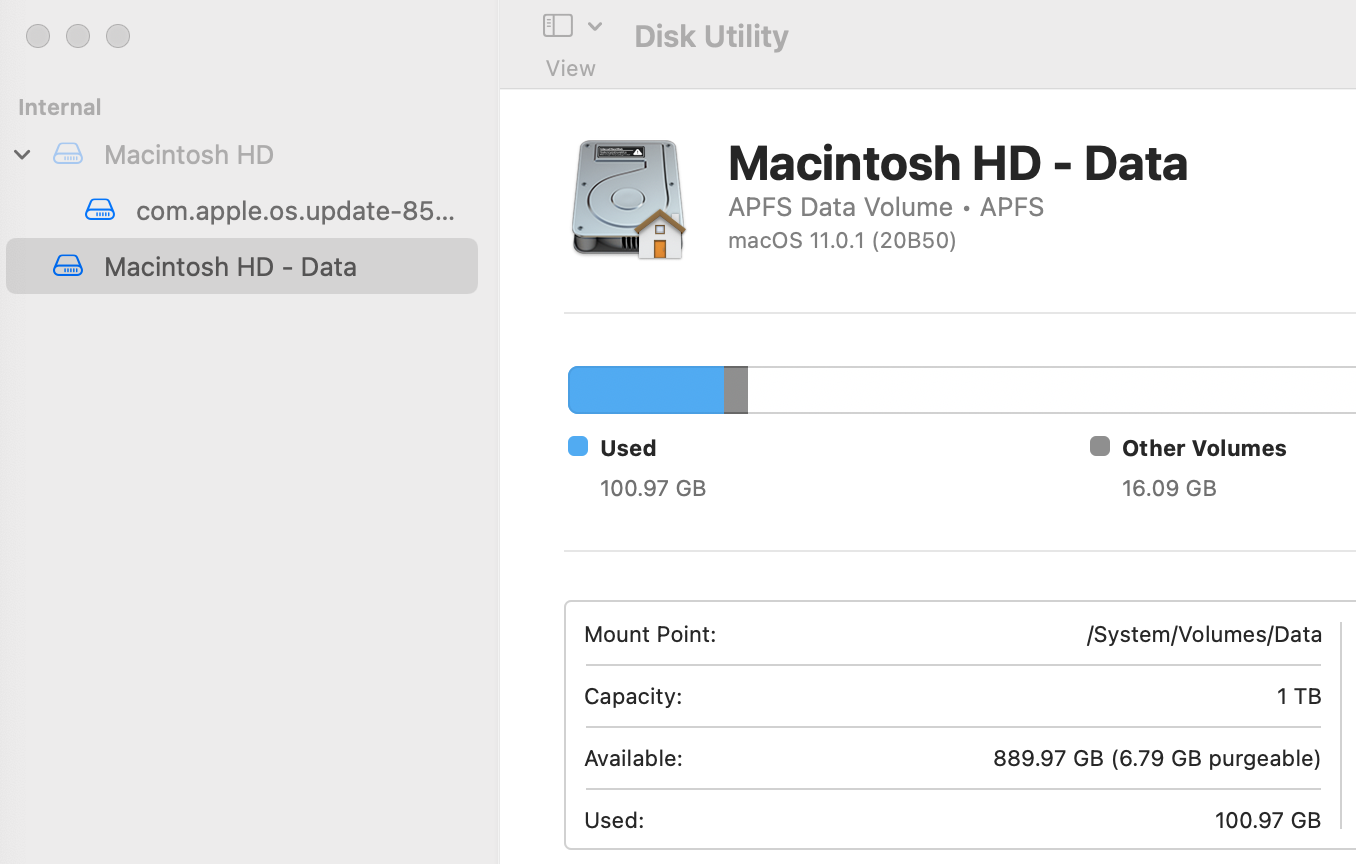Screen dimensions: 1356x864
Task: Click the Macintosh HD - Data sidebar volume icon
Action: pyautogui.click(x=68, y=266)
